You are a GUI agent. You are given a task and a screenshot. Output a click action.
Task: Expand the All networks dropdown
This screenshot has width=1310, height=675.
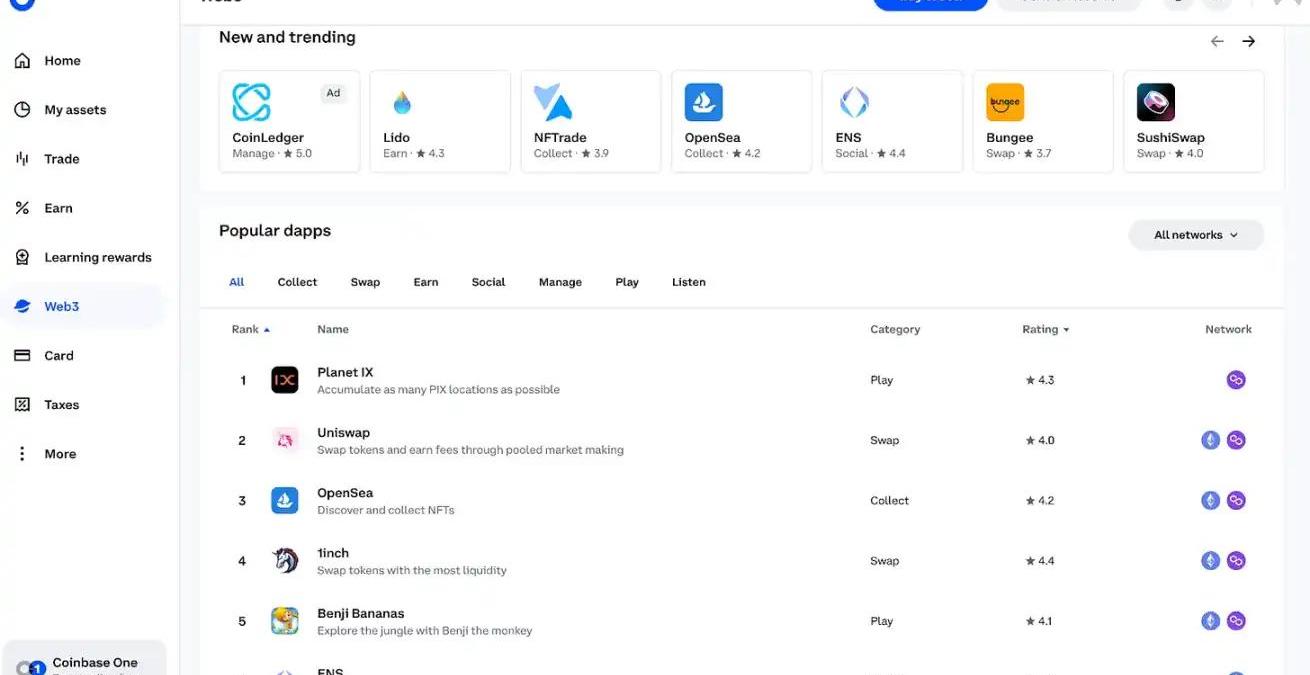click(x=1196, y=235)
